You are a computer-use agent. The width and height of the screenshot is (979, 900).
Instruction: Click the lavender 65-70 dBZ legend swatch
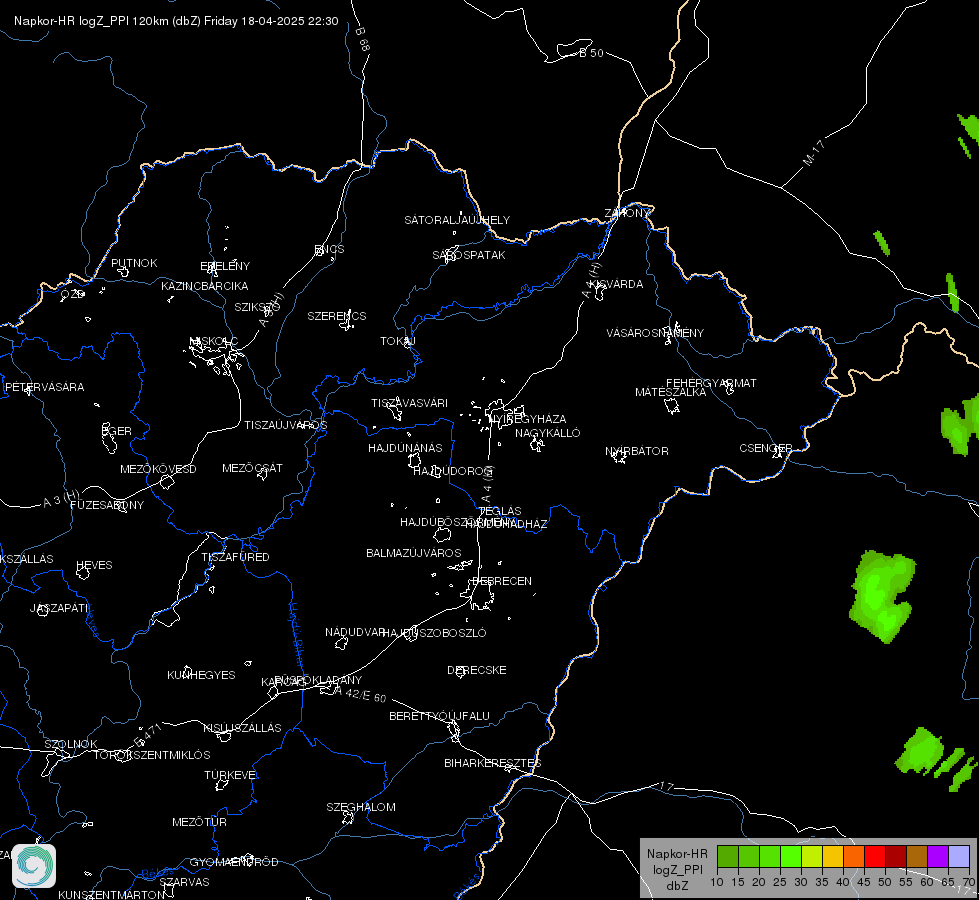tap(959, 857)
